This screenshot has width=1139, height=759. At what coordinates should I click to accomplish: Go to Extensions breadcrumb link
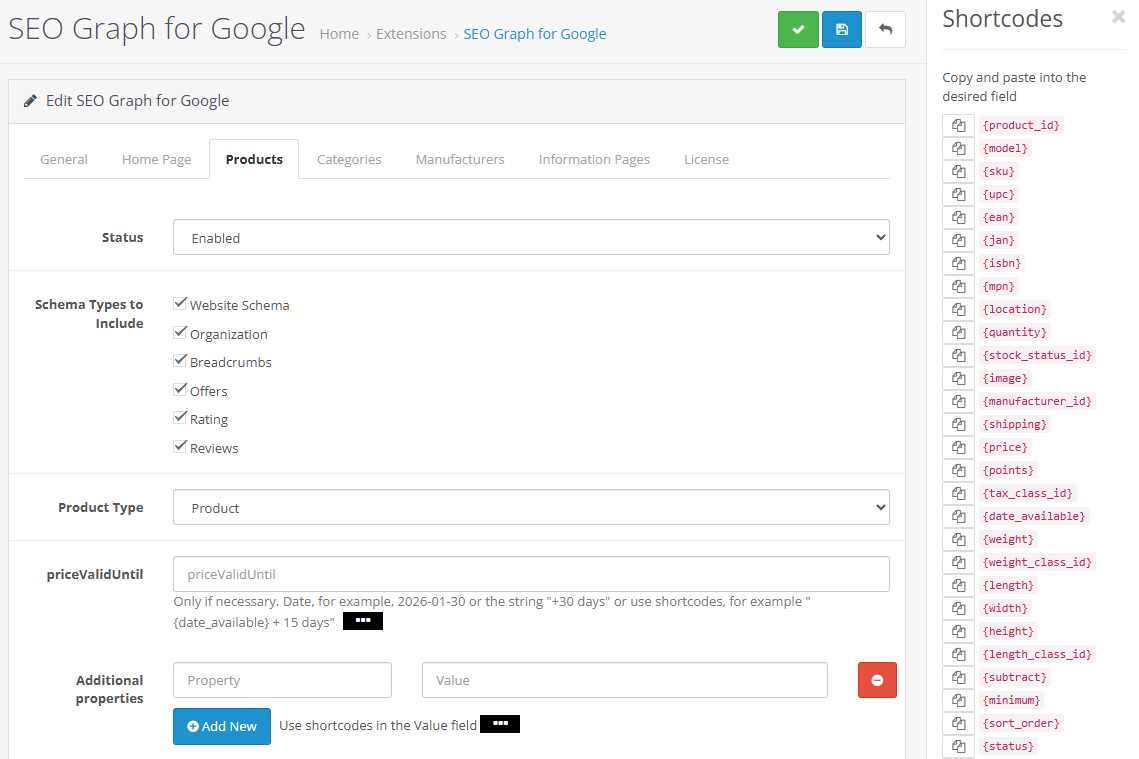[x=411, y=34]
